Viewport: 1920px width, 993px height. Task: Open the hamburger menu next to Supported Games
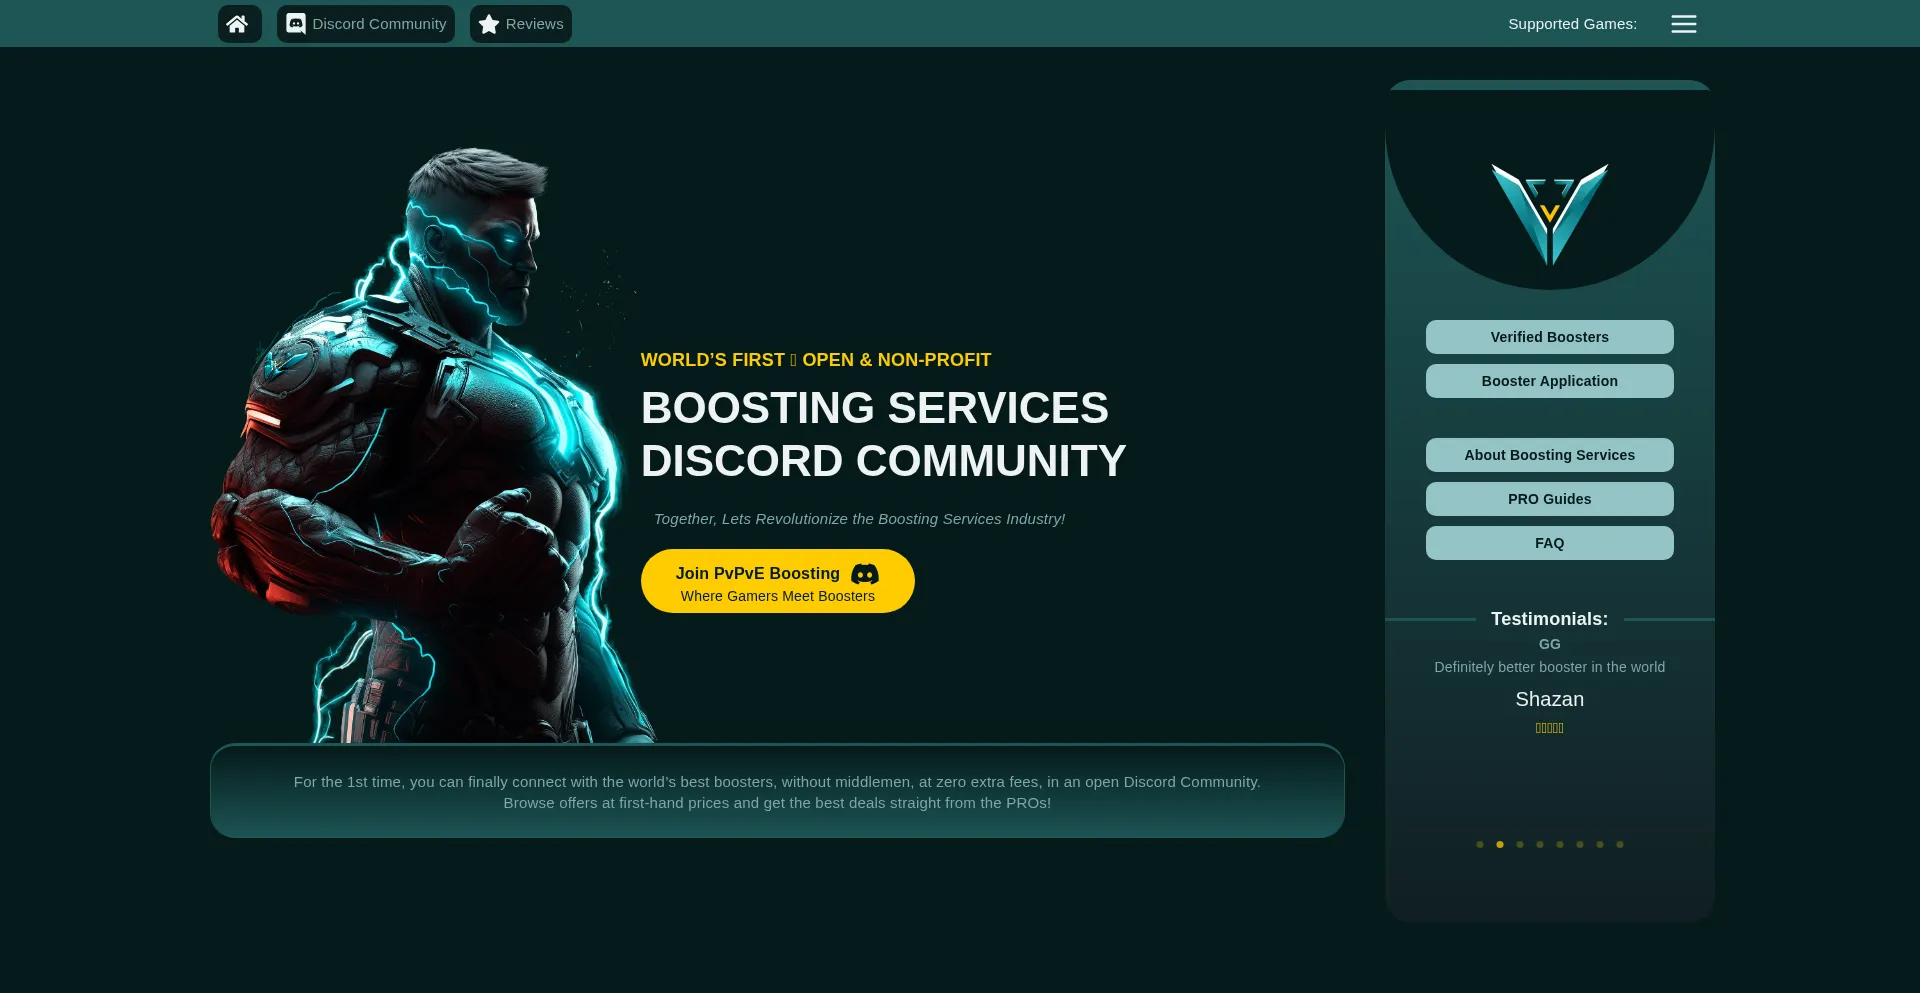pyautogui.click(x=1683, y=24)
